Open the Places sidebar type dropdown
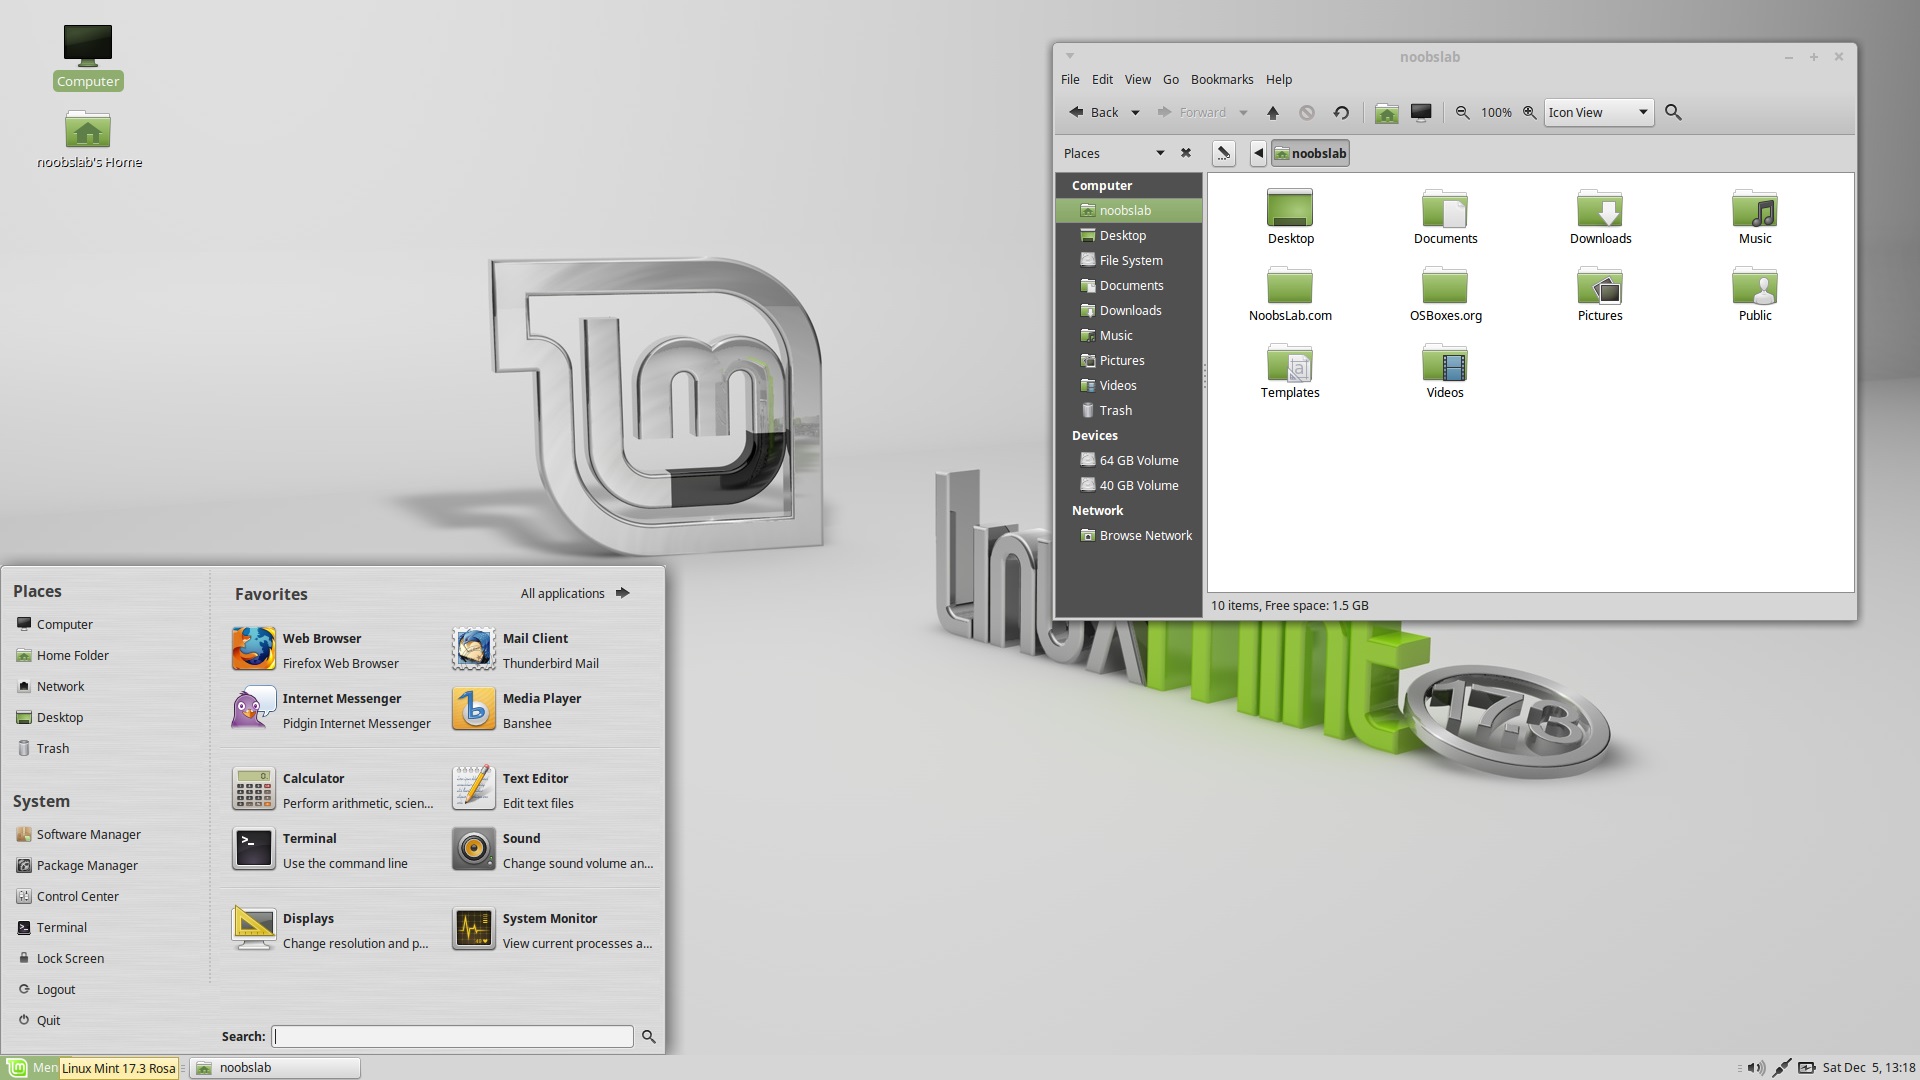Image resolution: width=1920 pixels, height=1080 pixels. (1160, 153)
